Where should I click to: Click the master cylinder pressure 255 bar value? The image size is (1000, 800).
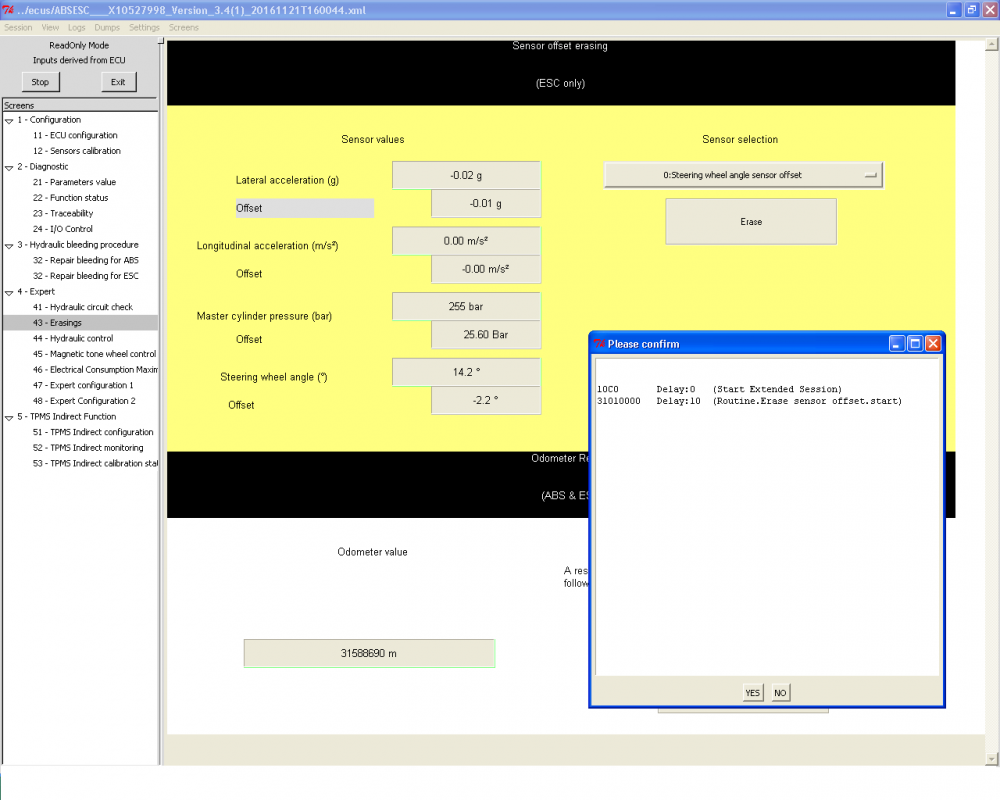[466, 306]
